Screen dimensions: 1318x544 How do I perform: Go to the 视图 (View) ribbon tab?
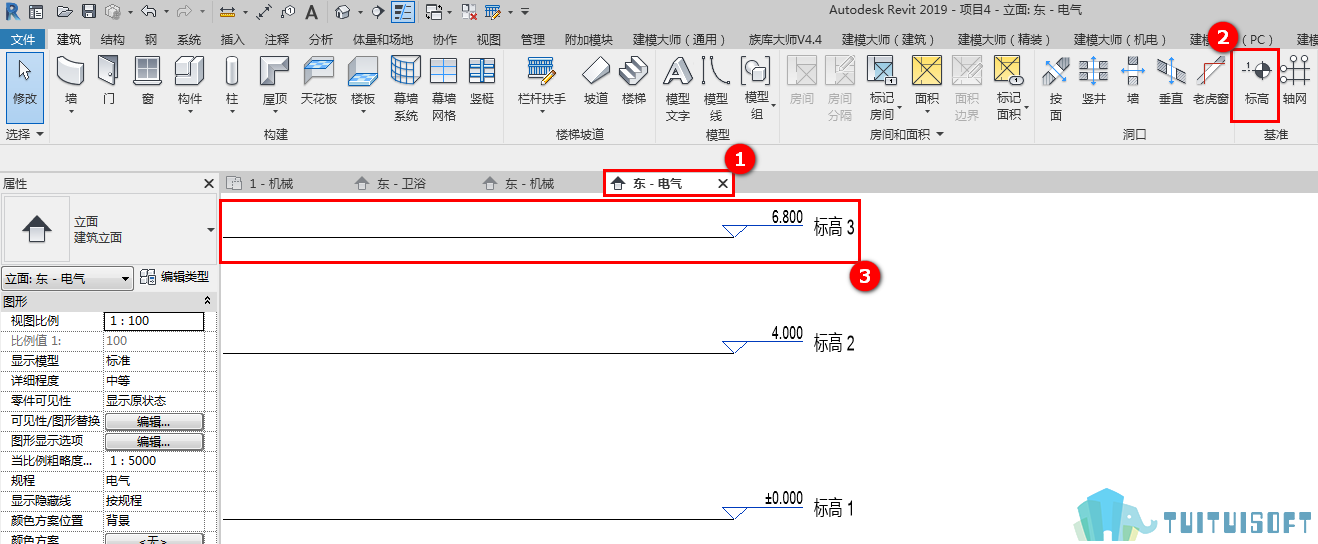pos(489,39)
